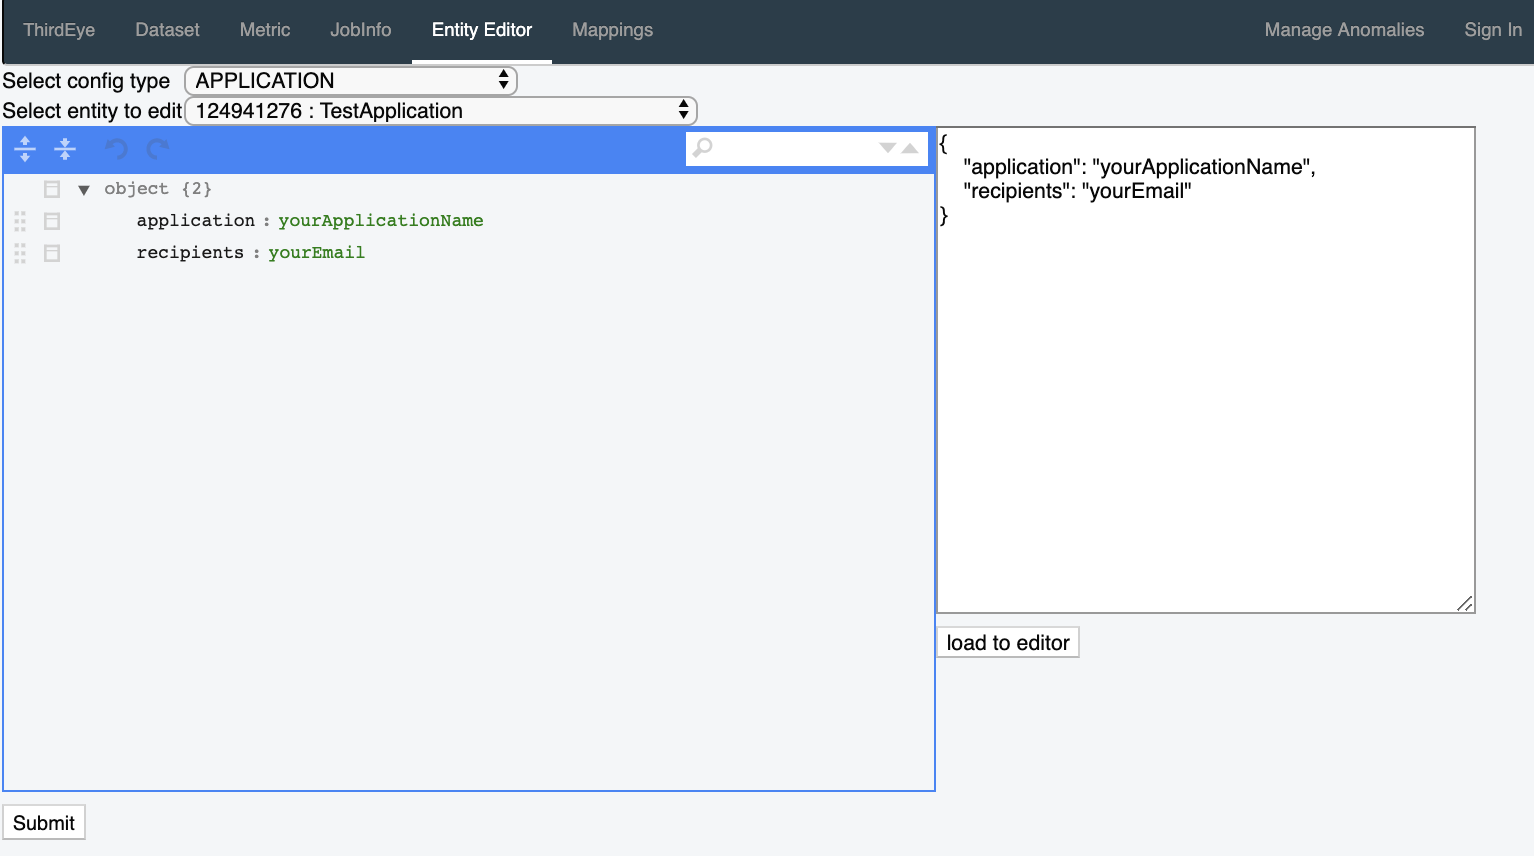Submit the entity changes
1534x856 pixels.
pos(44,823)
